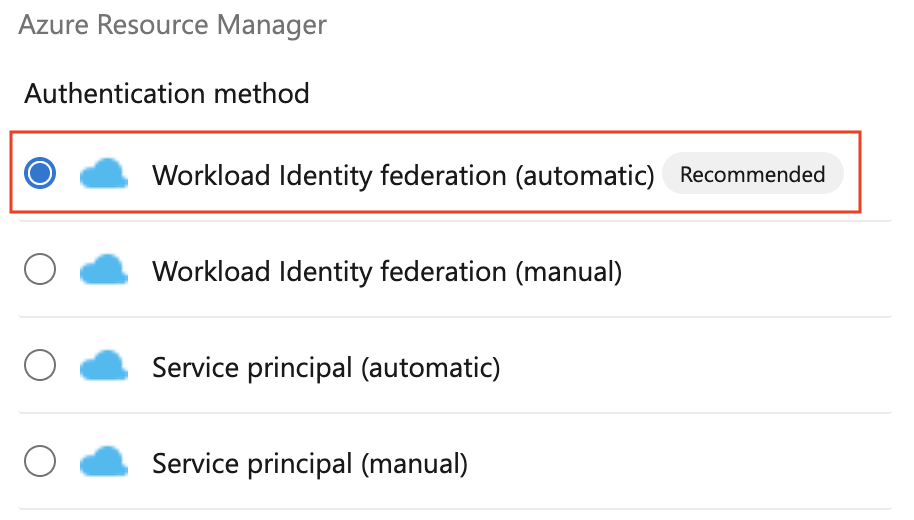Click cloud icon beside Service principal (manual)
The height and width of the screenshot is (520, 914).
(104, 462)
